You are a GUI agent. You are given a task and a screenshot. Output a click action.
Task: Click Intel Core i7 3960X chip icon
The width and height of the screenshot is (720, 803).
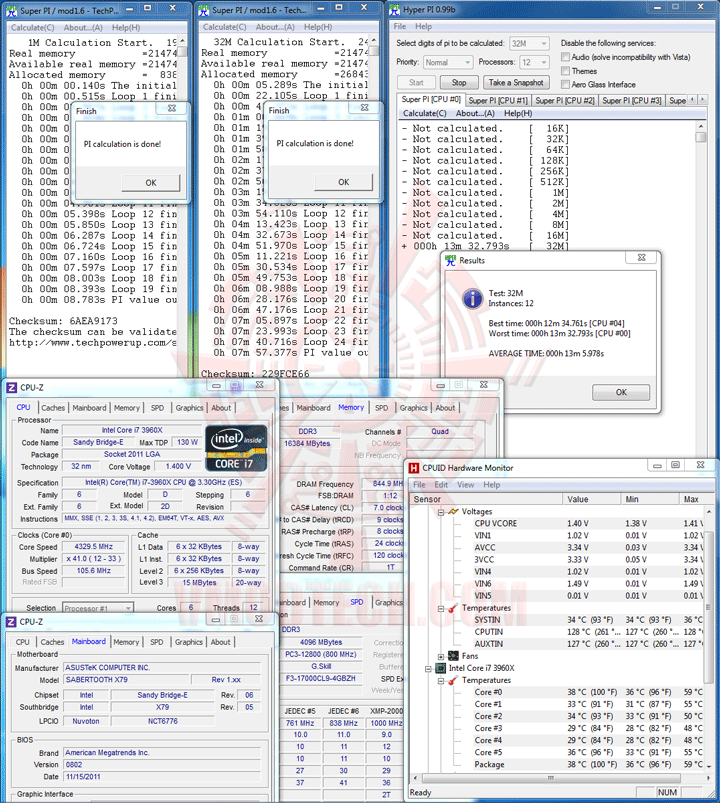point(440,668)
